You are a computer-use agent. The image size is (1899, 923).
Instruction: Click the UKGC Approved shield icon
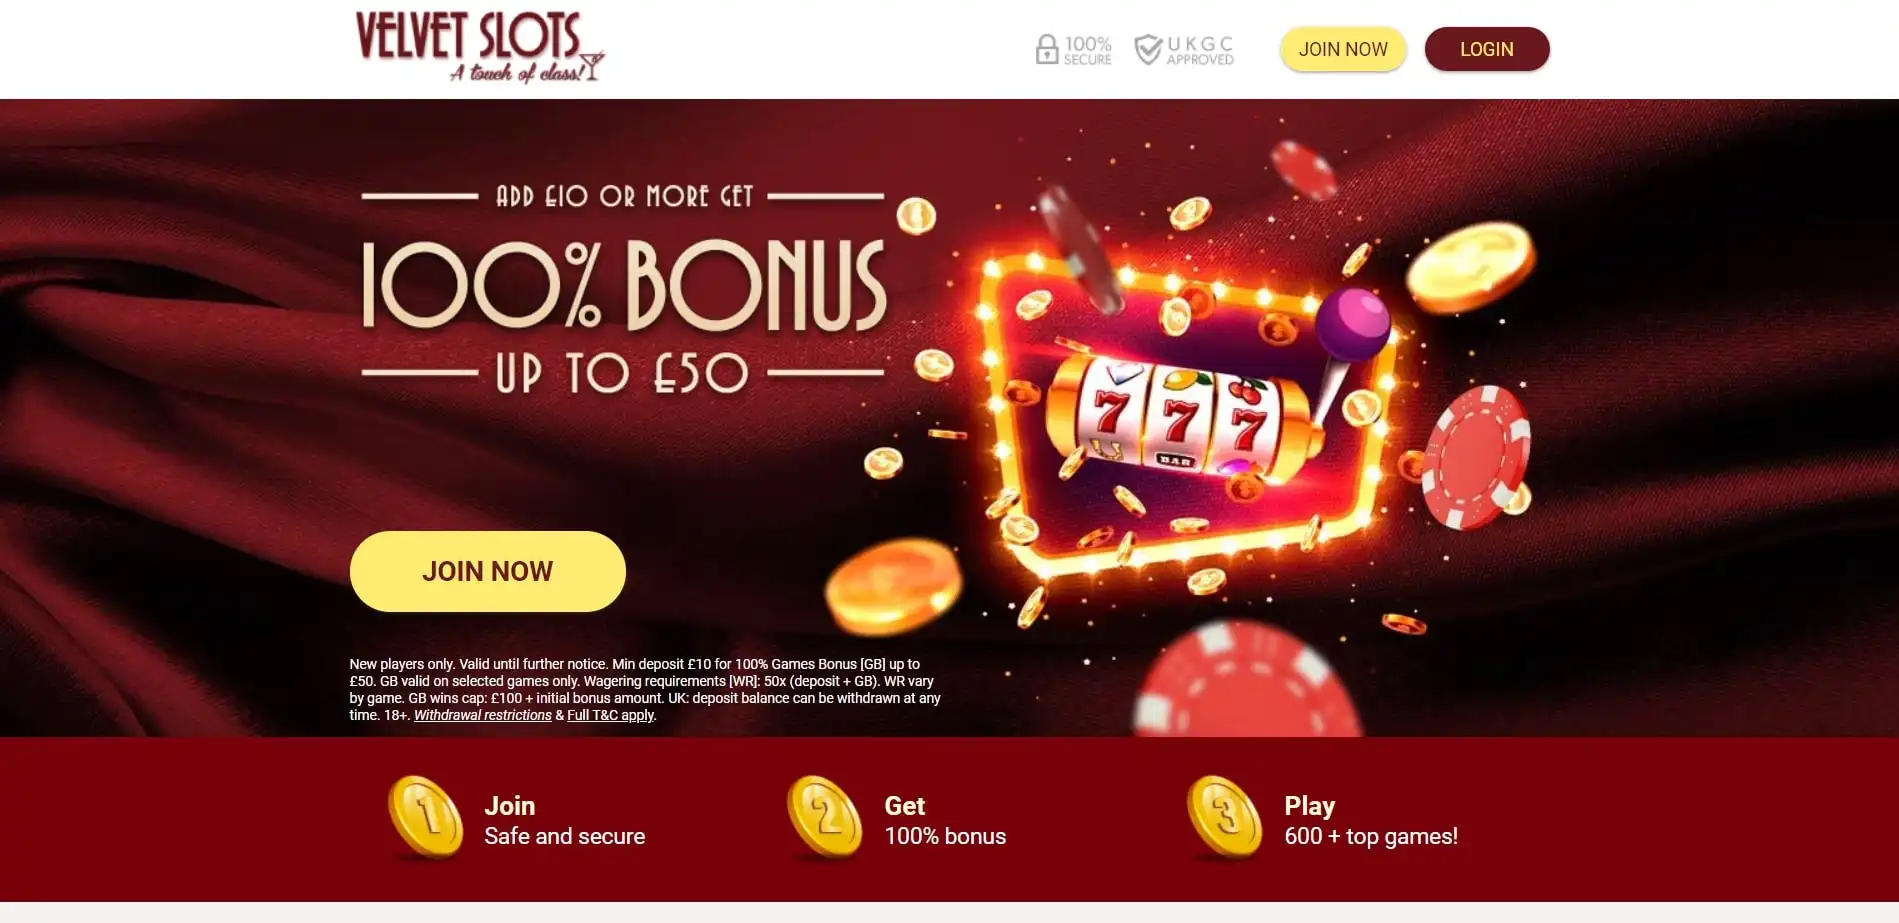[1148, 49]
